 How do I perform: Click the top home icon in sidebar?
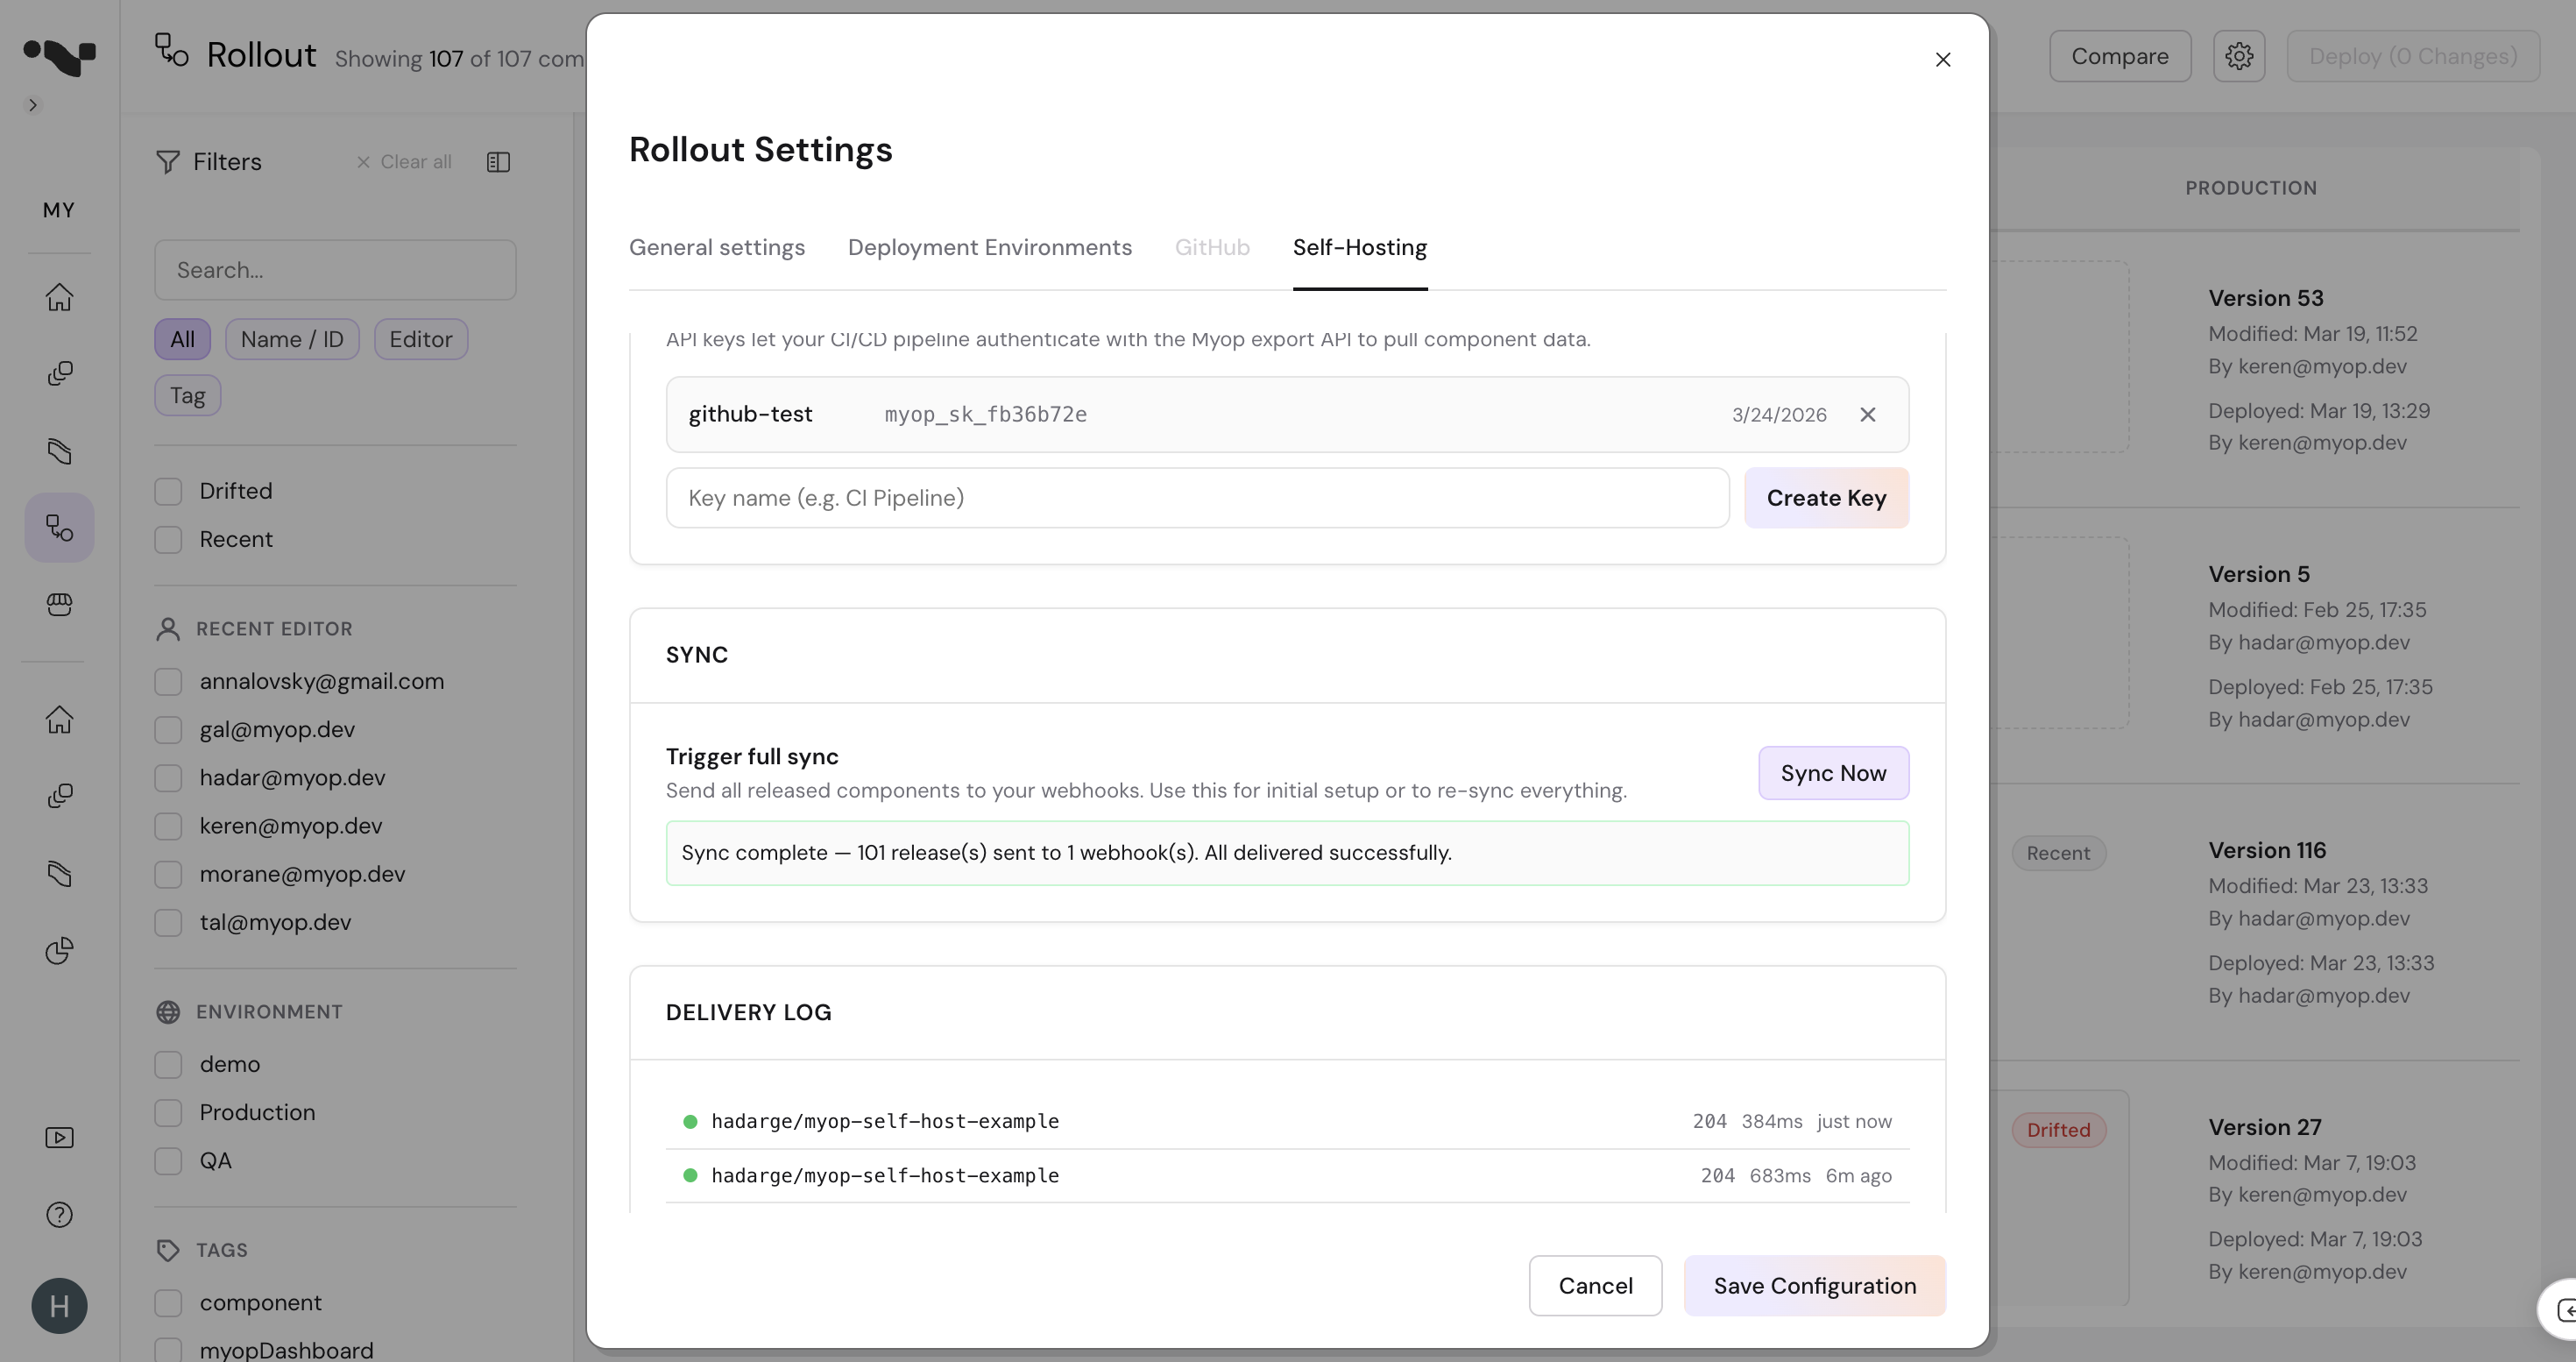(59, 297)
